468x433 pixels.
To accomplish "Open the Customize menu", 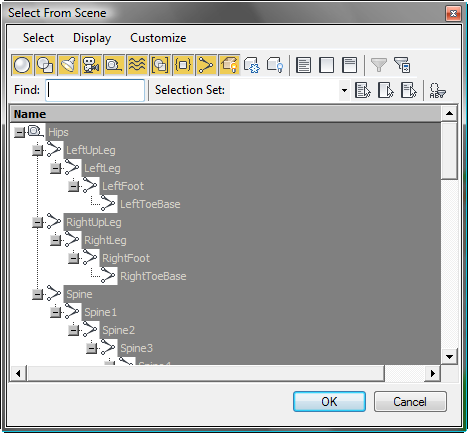I will pos(158,38).
